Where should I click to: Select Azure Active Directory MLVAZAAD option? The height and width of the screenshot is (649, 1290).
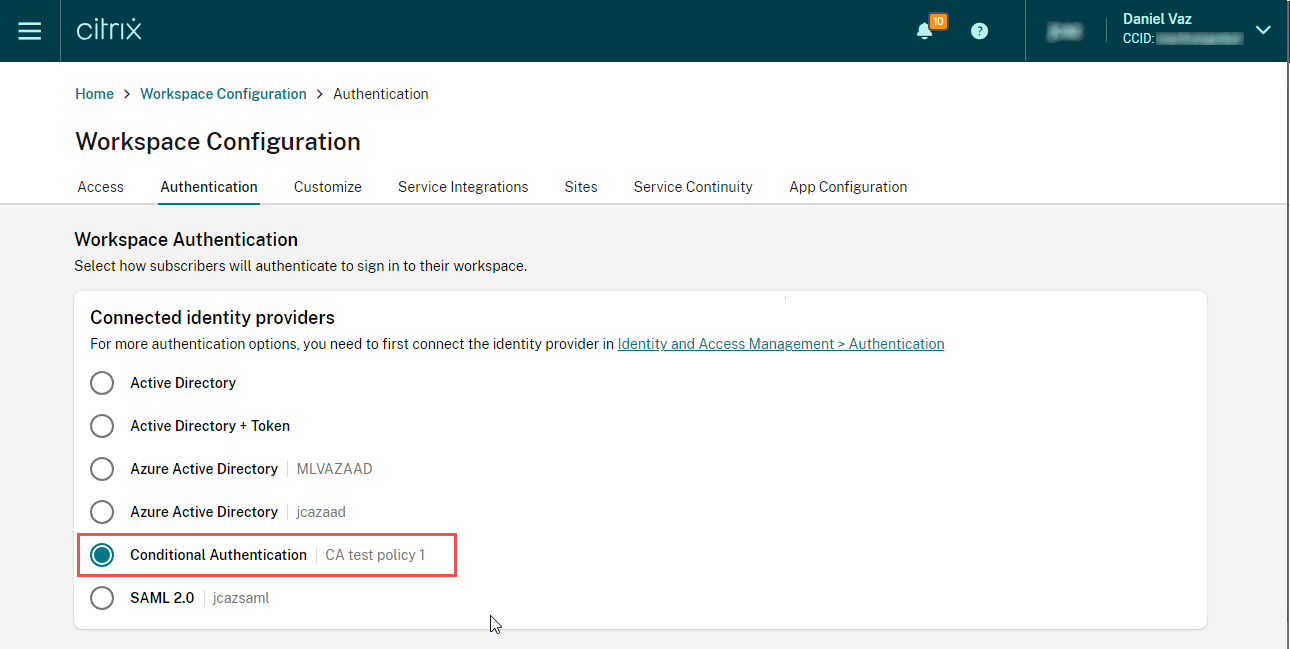point(102,469)
